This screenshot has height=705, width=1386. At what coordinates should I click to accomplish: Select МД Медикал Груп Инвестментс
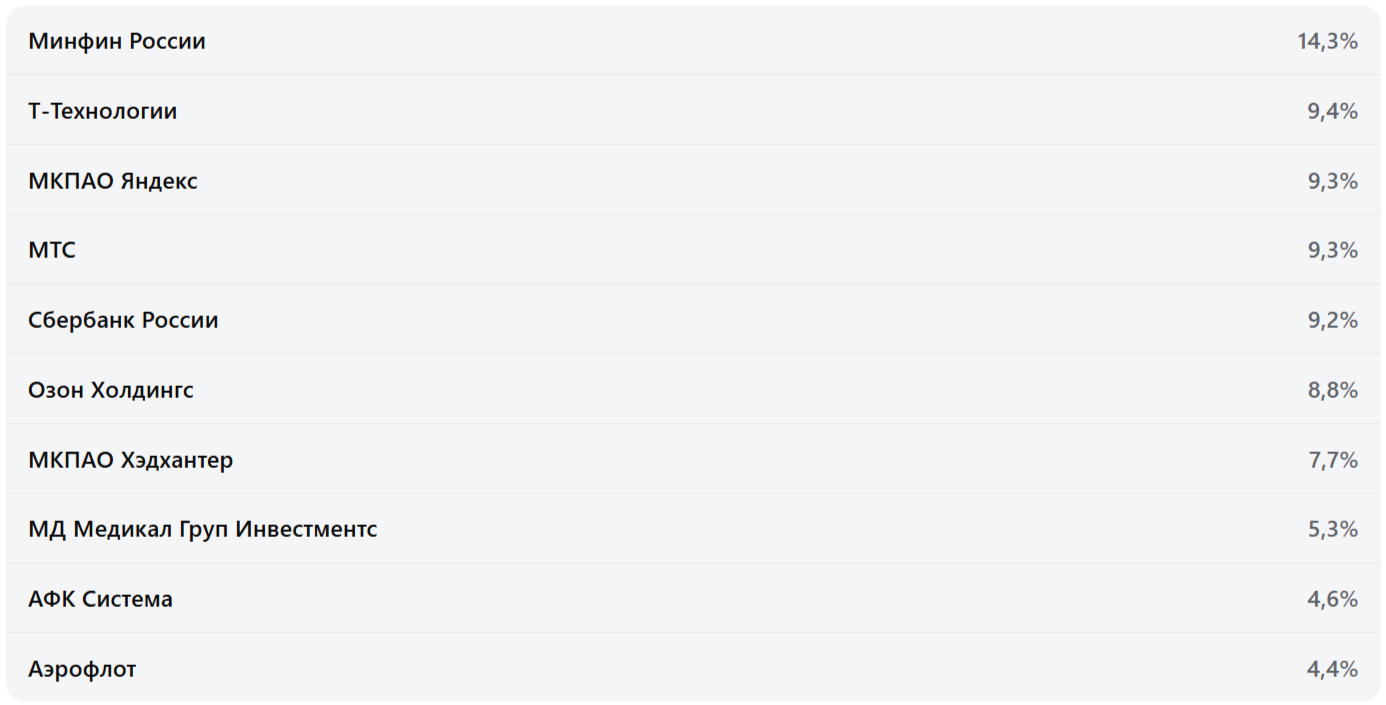point(203,529)
